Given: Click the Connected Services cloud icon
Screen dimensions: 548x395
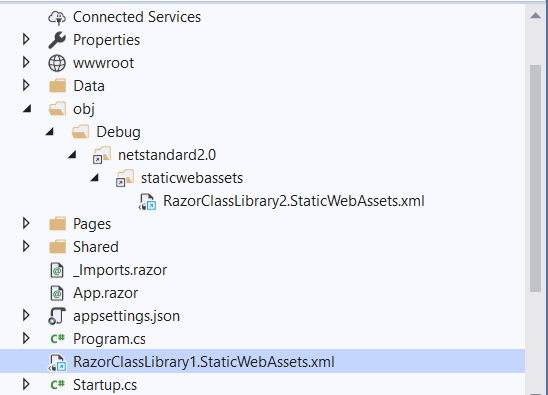Looking at the screenshot, I should tap(57, 17).
